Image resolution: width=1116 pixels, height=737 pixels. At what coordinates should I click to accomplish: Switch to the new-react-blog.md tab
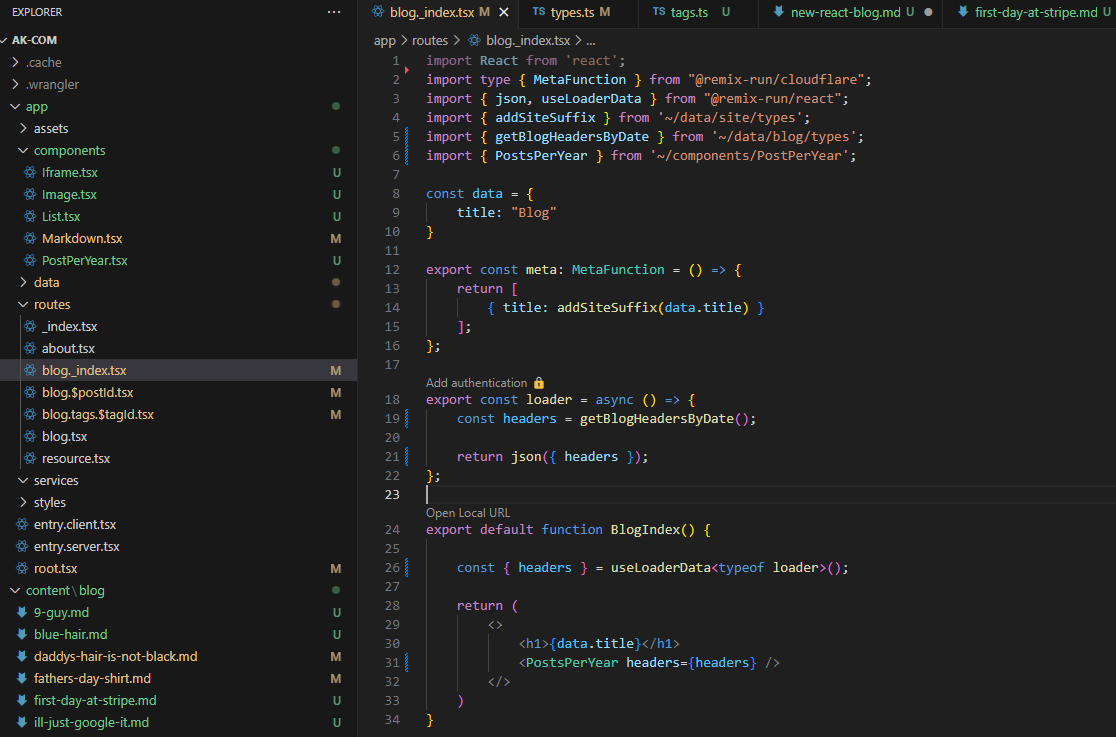846,12
